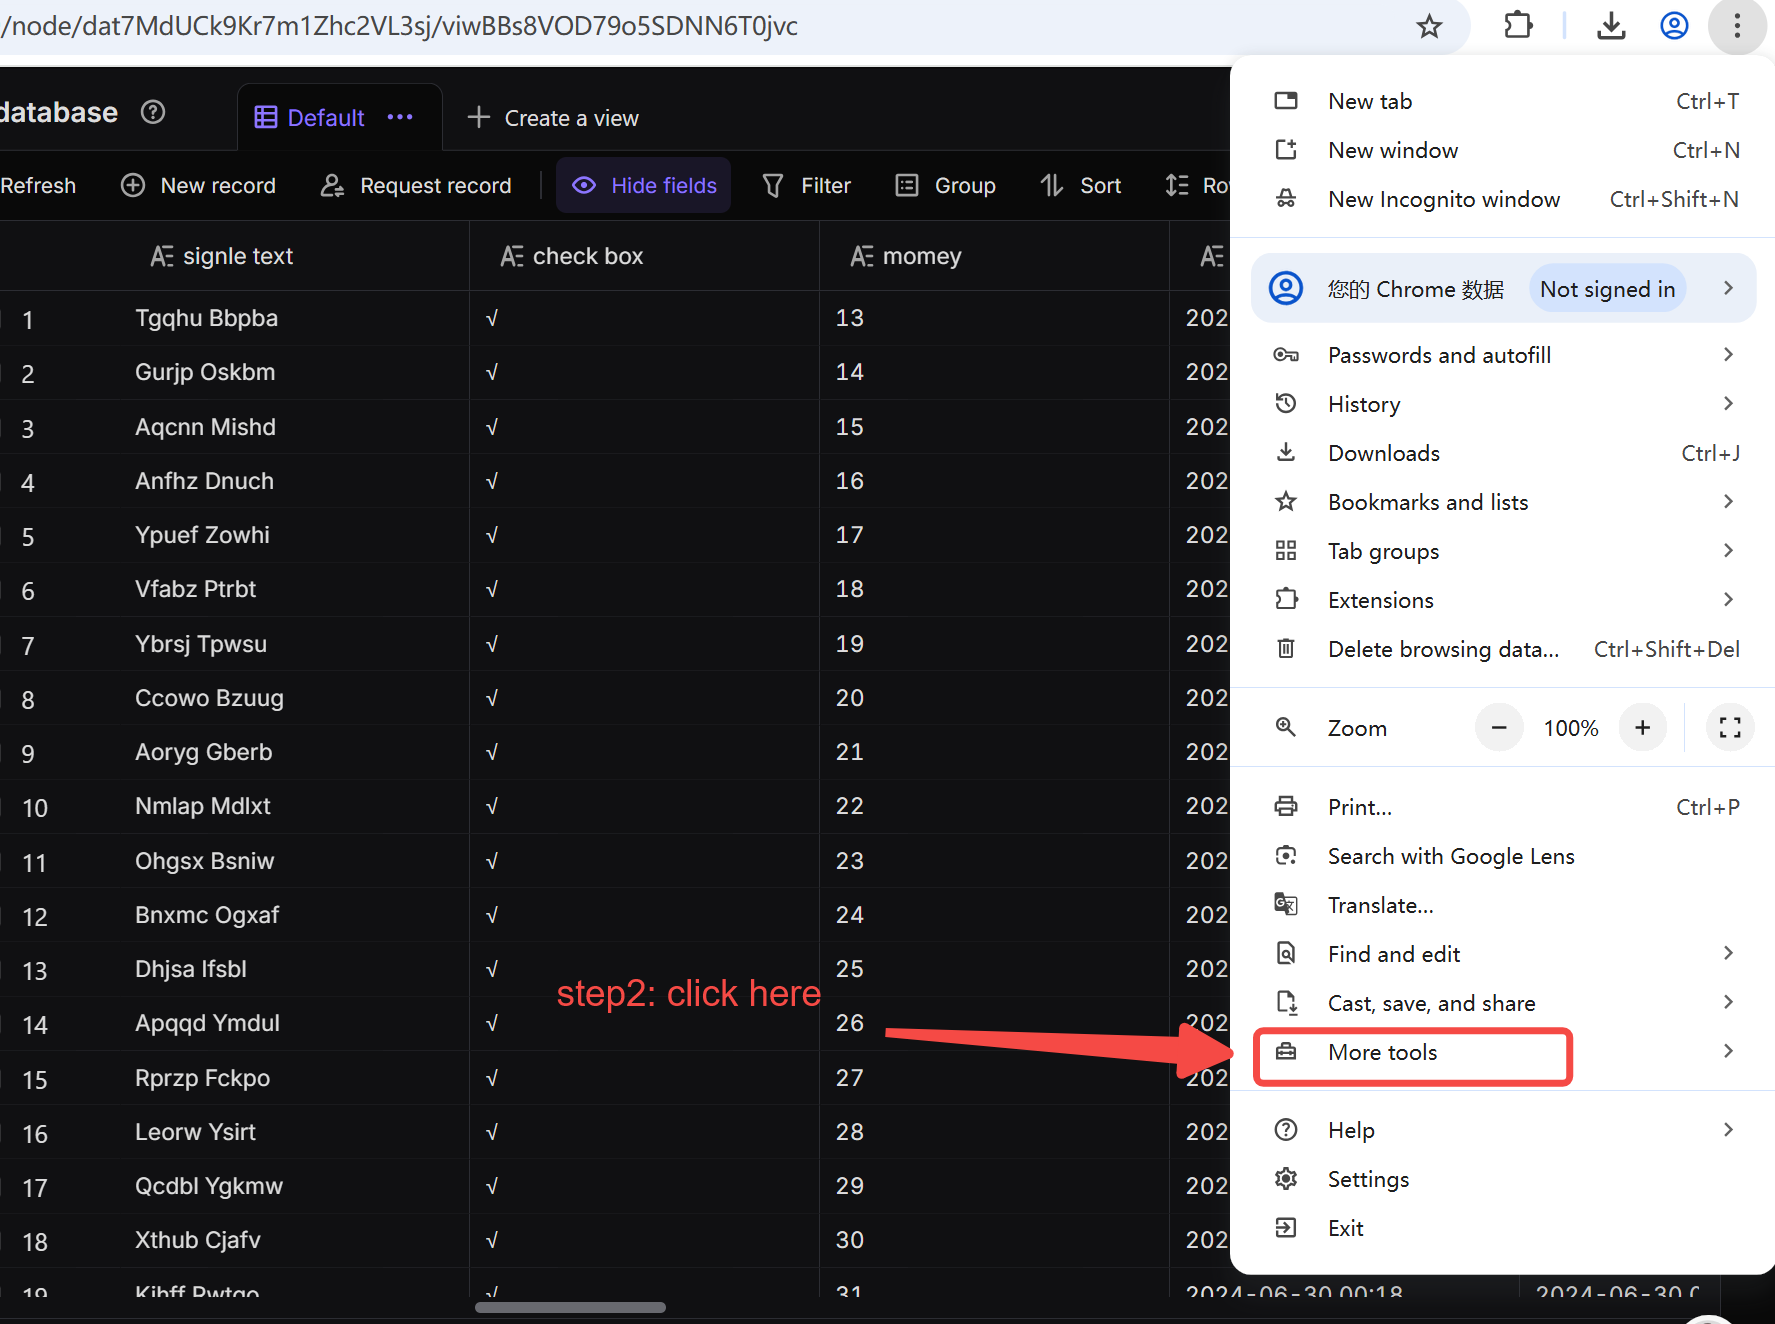This screenshot has height=1324, width=1775.
Task: Open the Default view's three-dot options
Action: (400, 117)
